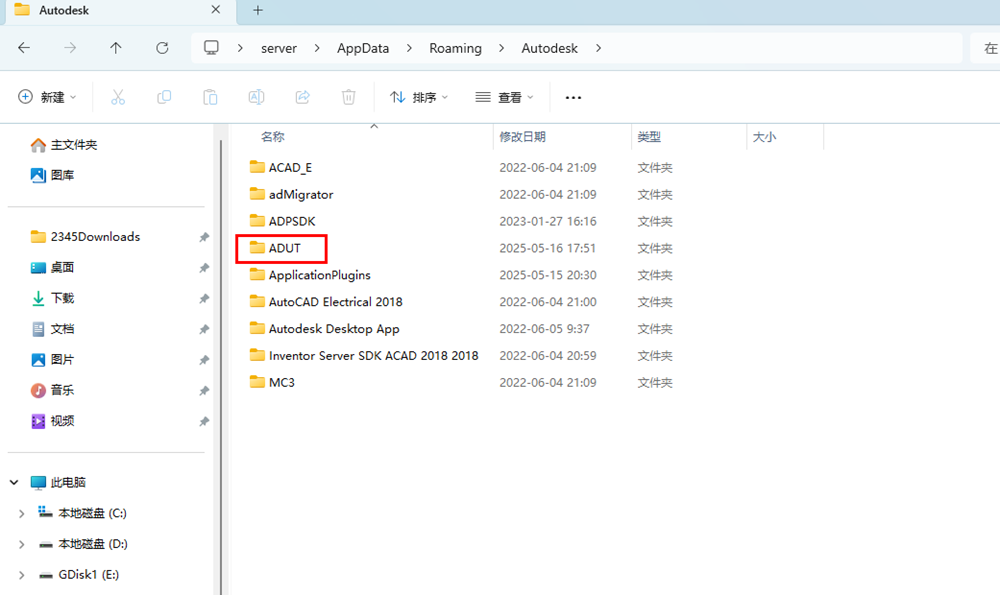1000x595 pixels.
Task: Open 下载 in quick access
Action: pos(53,298)
